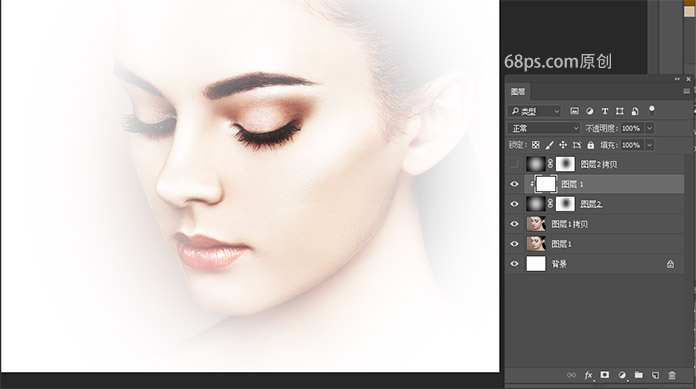
Task: Select 图层2拷贝 gradient layer thumbnail
Action: (x=536, y=164)
